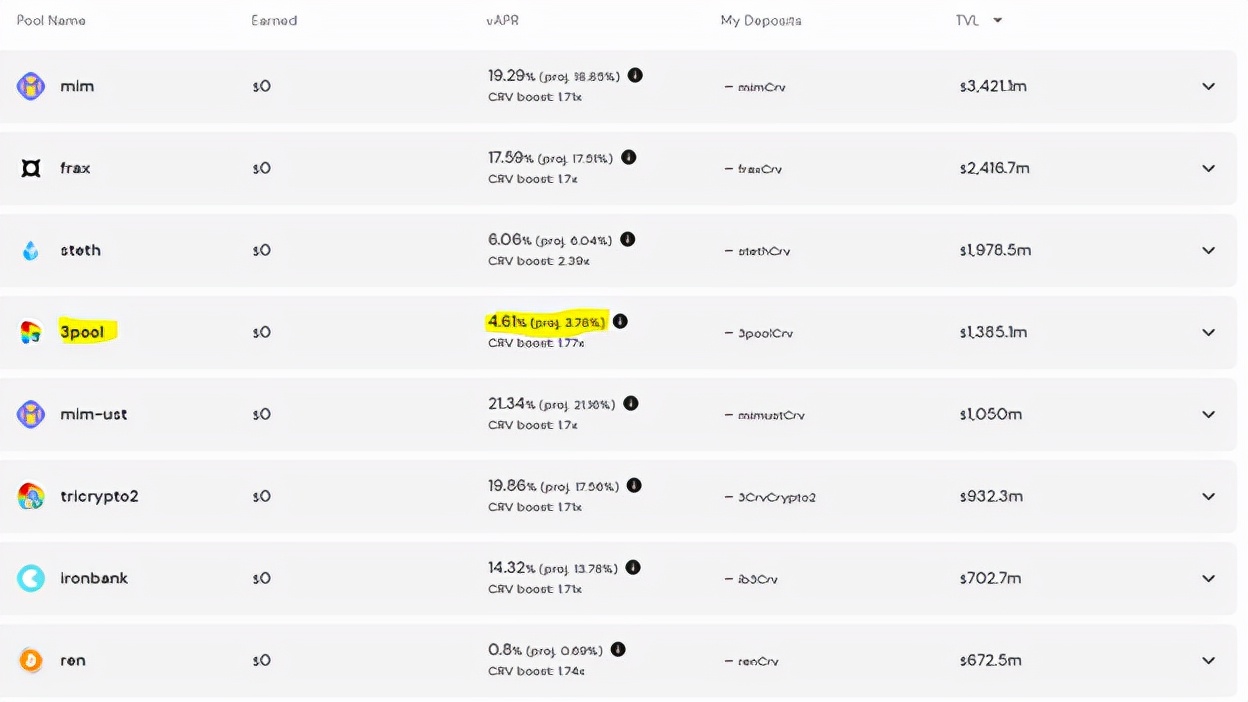
Task: Click the steth water drop icon
Action: point(31,250)
